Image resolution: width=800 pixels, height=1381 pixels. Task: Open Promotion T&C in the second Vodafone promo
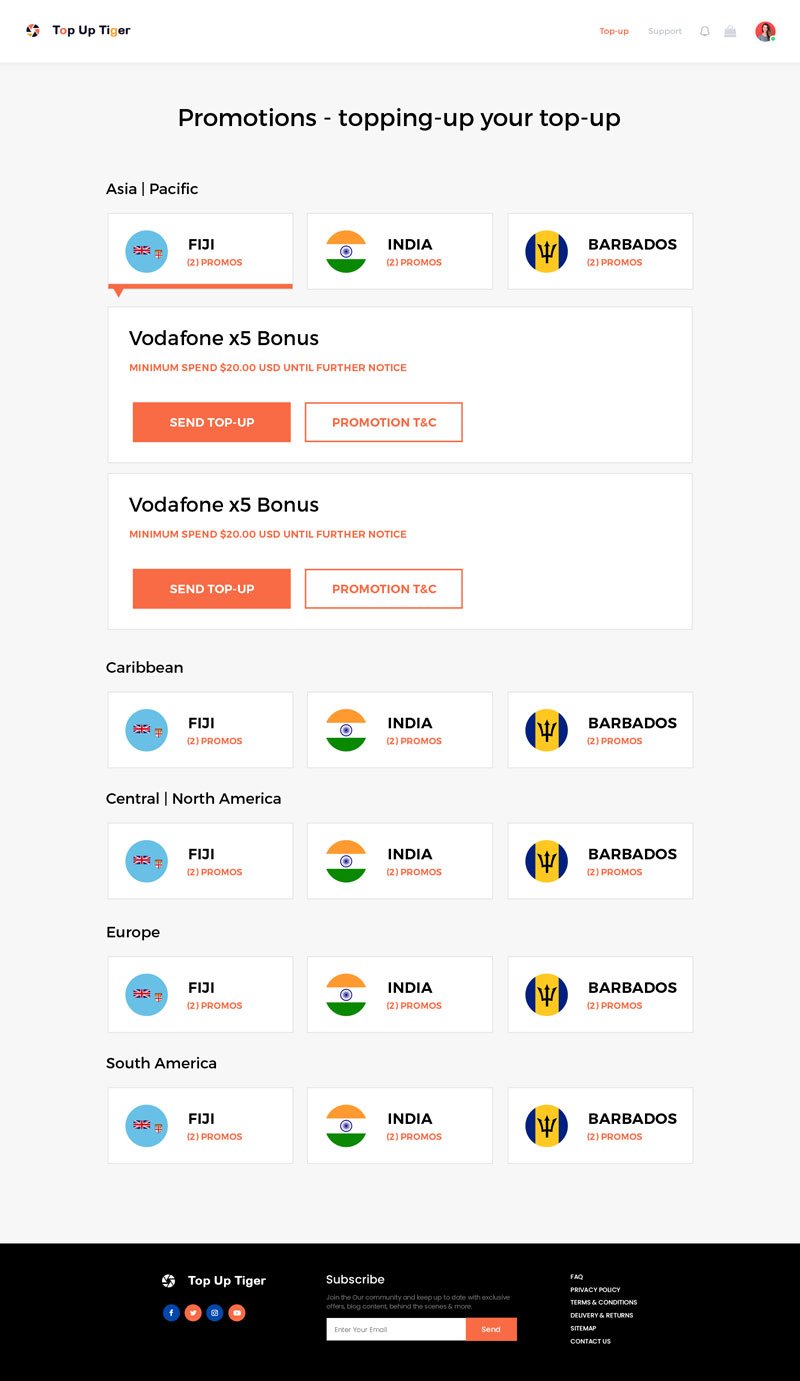tap(384, 589)
